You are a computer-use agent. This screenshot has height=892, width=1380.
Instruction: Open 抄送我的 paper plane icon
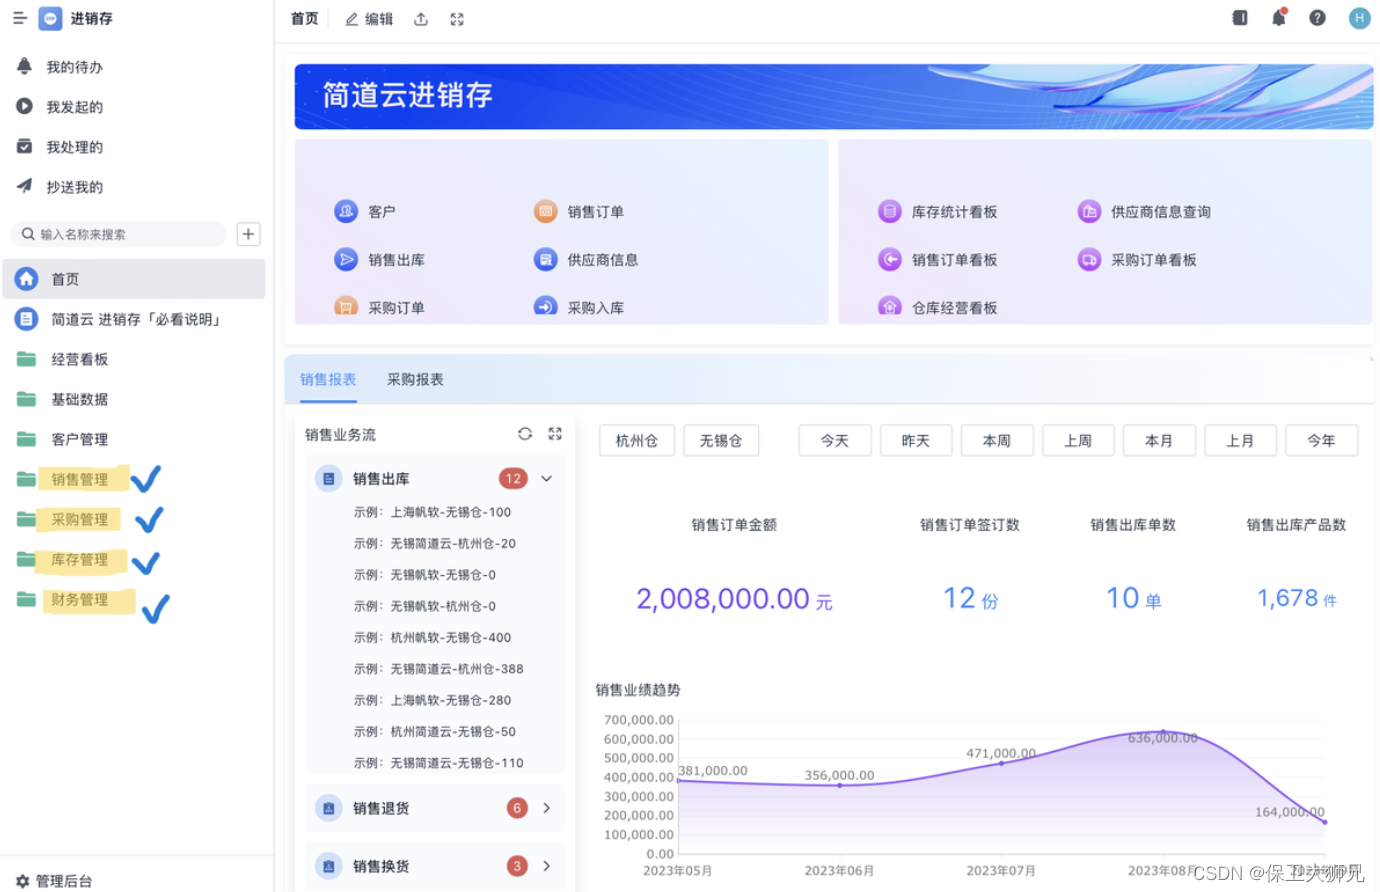click(x=25, y=186)
